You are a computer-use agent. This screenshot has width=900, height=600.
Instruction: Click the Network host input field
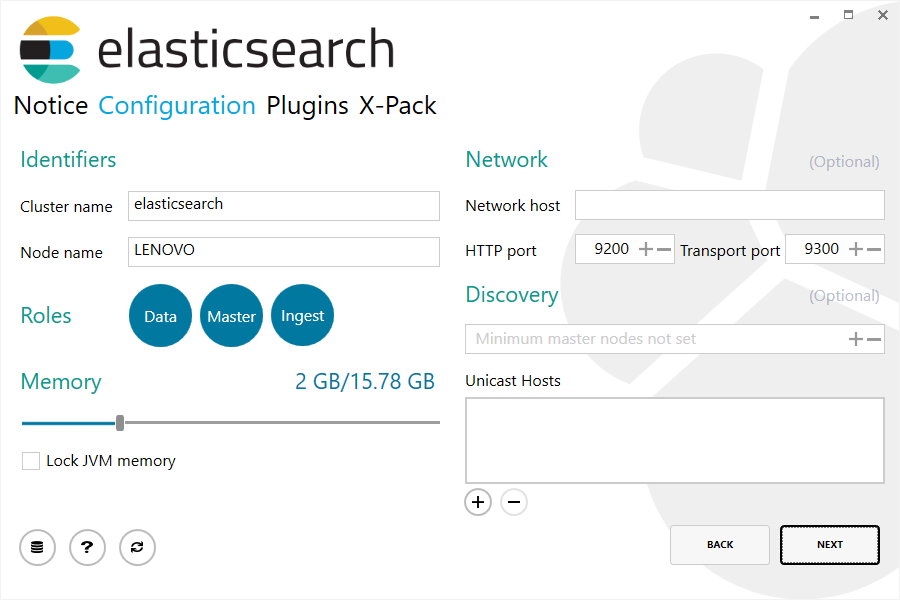[729, 204]
